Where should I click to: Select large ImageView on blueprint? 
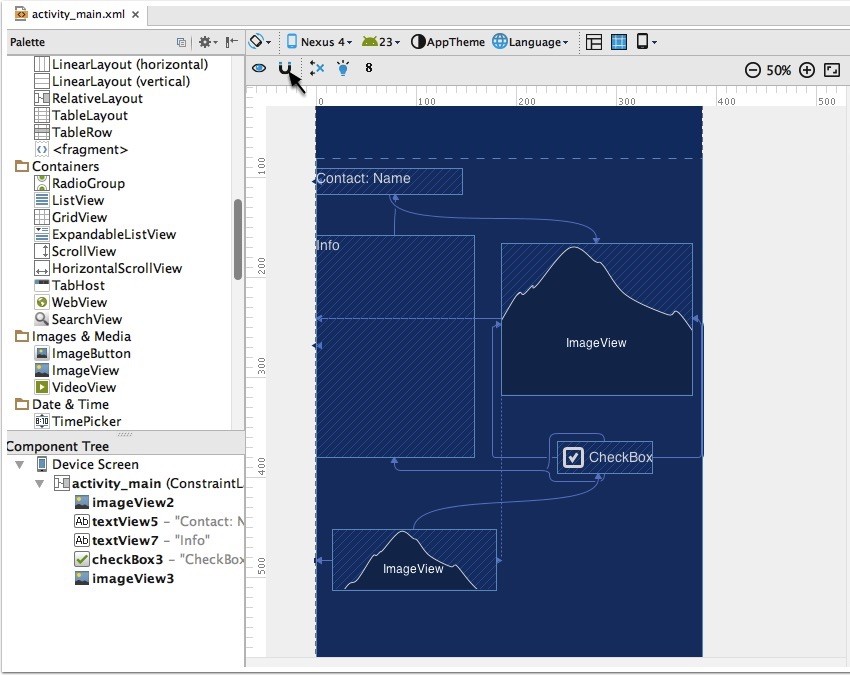click(597, 319)
